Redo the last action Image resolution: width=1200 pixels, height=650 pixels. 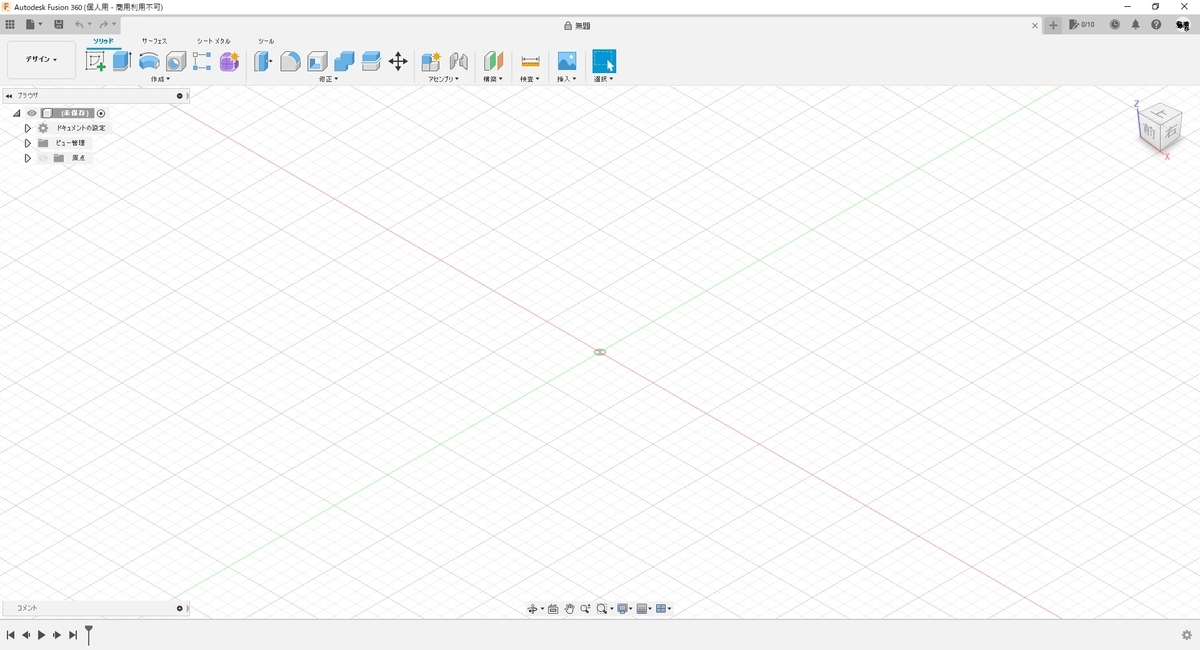104,24
